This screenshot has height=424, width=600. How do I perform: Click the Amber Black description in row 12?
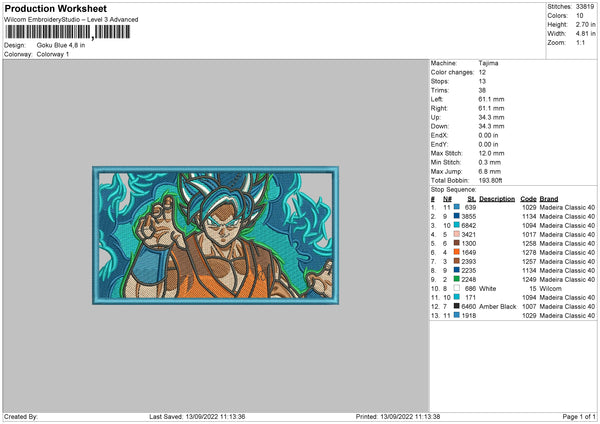click(497, 307)
